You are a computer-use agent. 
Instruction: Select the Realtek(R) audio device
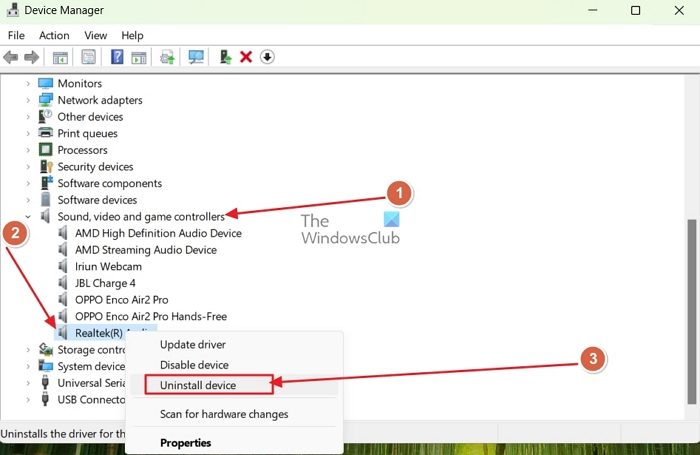coord(99,333)
